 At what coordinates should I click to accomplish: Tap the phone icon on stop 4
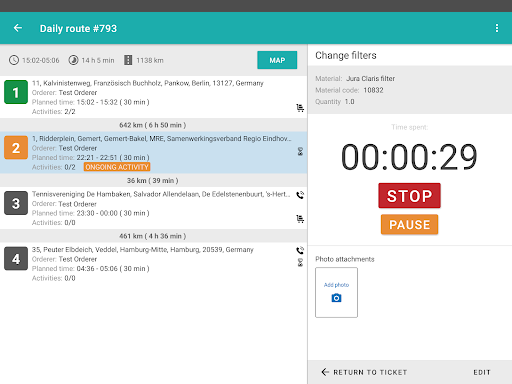[x=300, y=250]
